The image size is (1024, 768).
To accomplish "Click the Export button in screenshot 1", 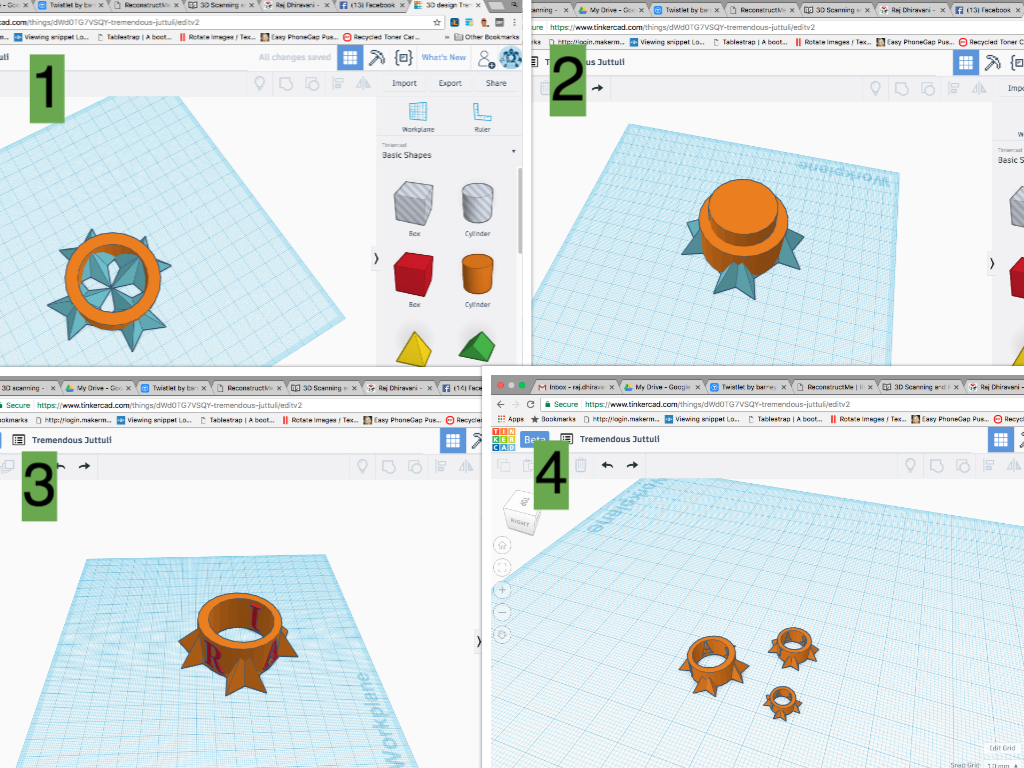I will tap(450, 83).
